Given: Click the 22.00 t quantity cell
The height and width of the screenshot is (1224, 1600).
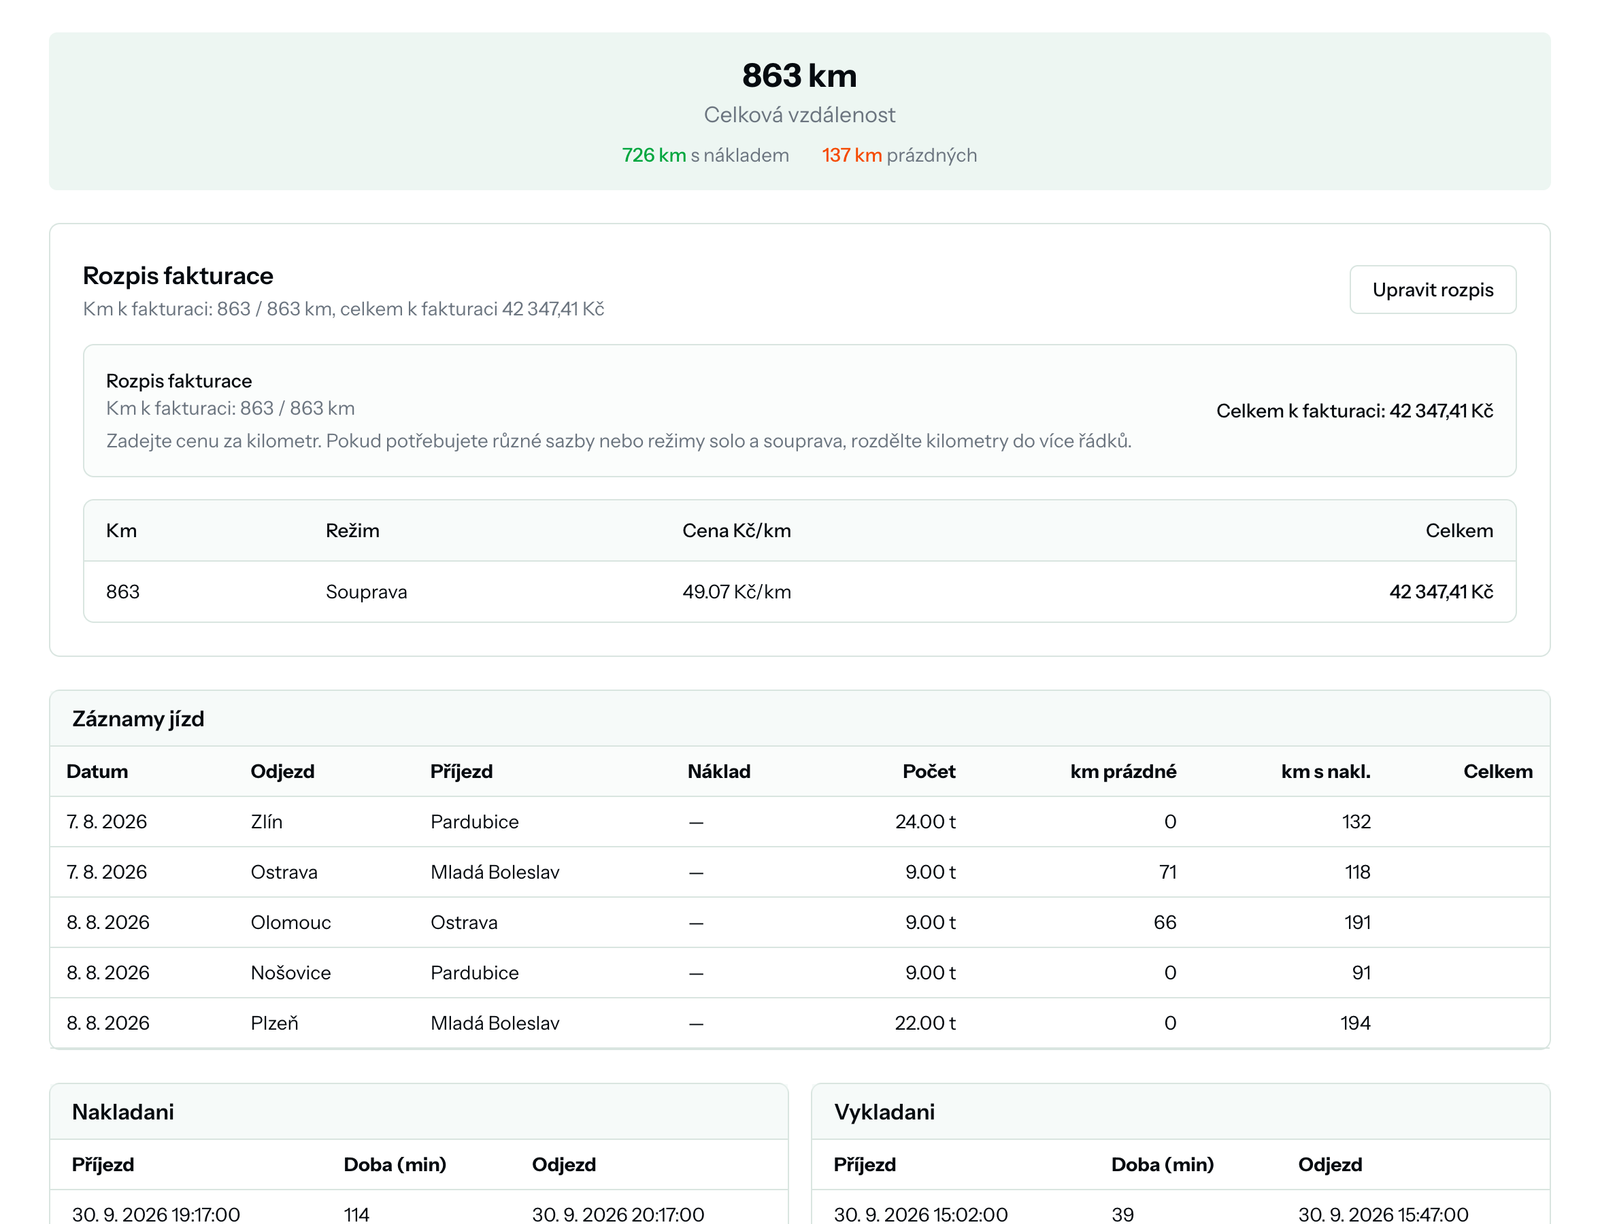Looking at the screenshot, I should pyautogui.click(x=925, y=1023).
